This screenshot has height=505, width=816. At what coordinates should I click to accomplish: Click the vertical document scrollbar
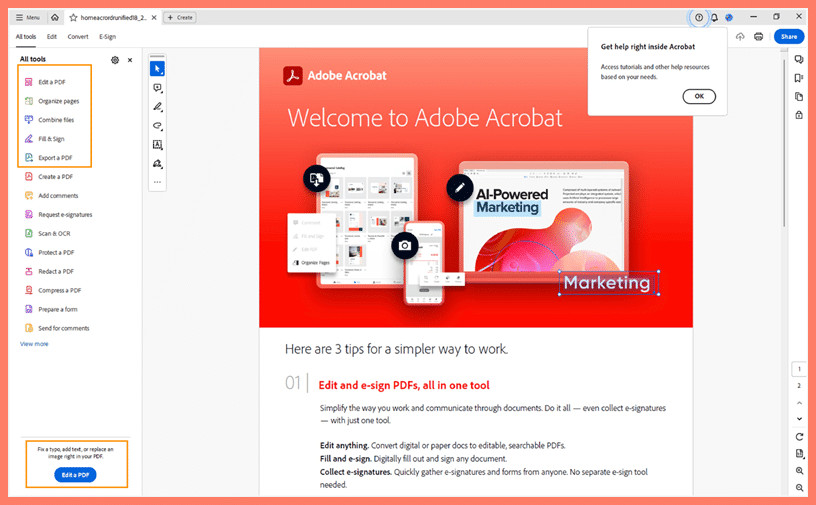(784, 143)
